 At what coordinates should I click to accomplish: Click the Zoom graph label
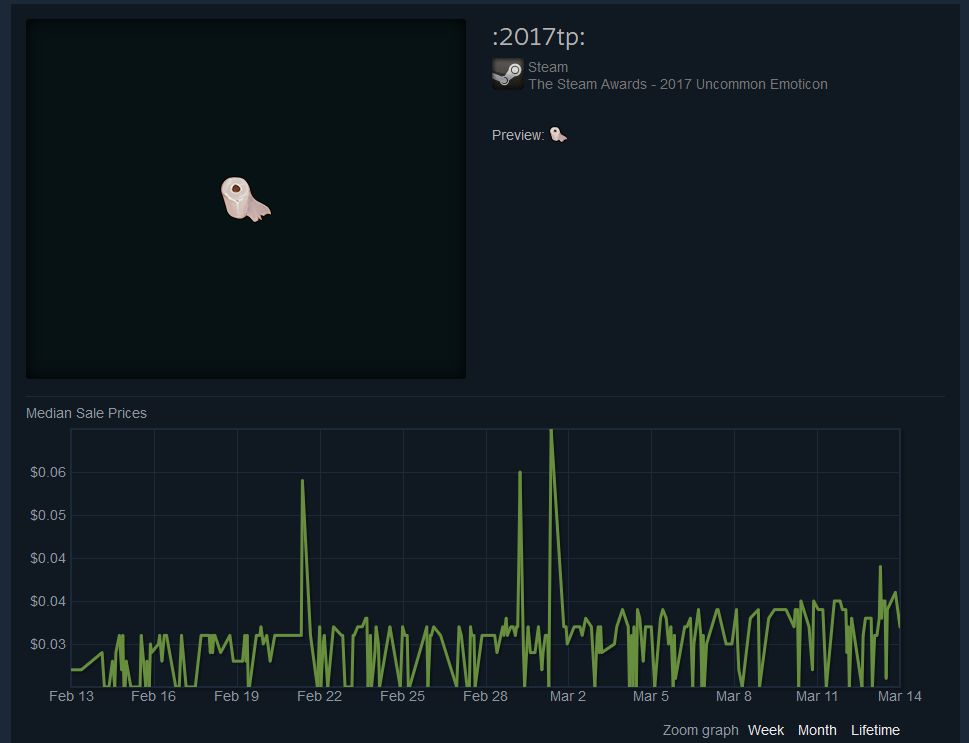700,730
